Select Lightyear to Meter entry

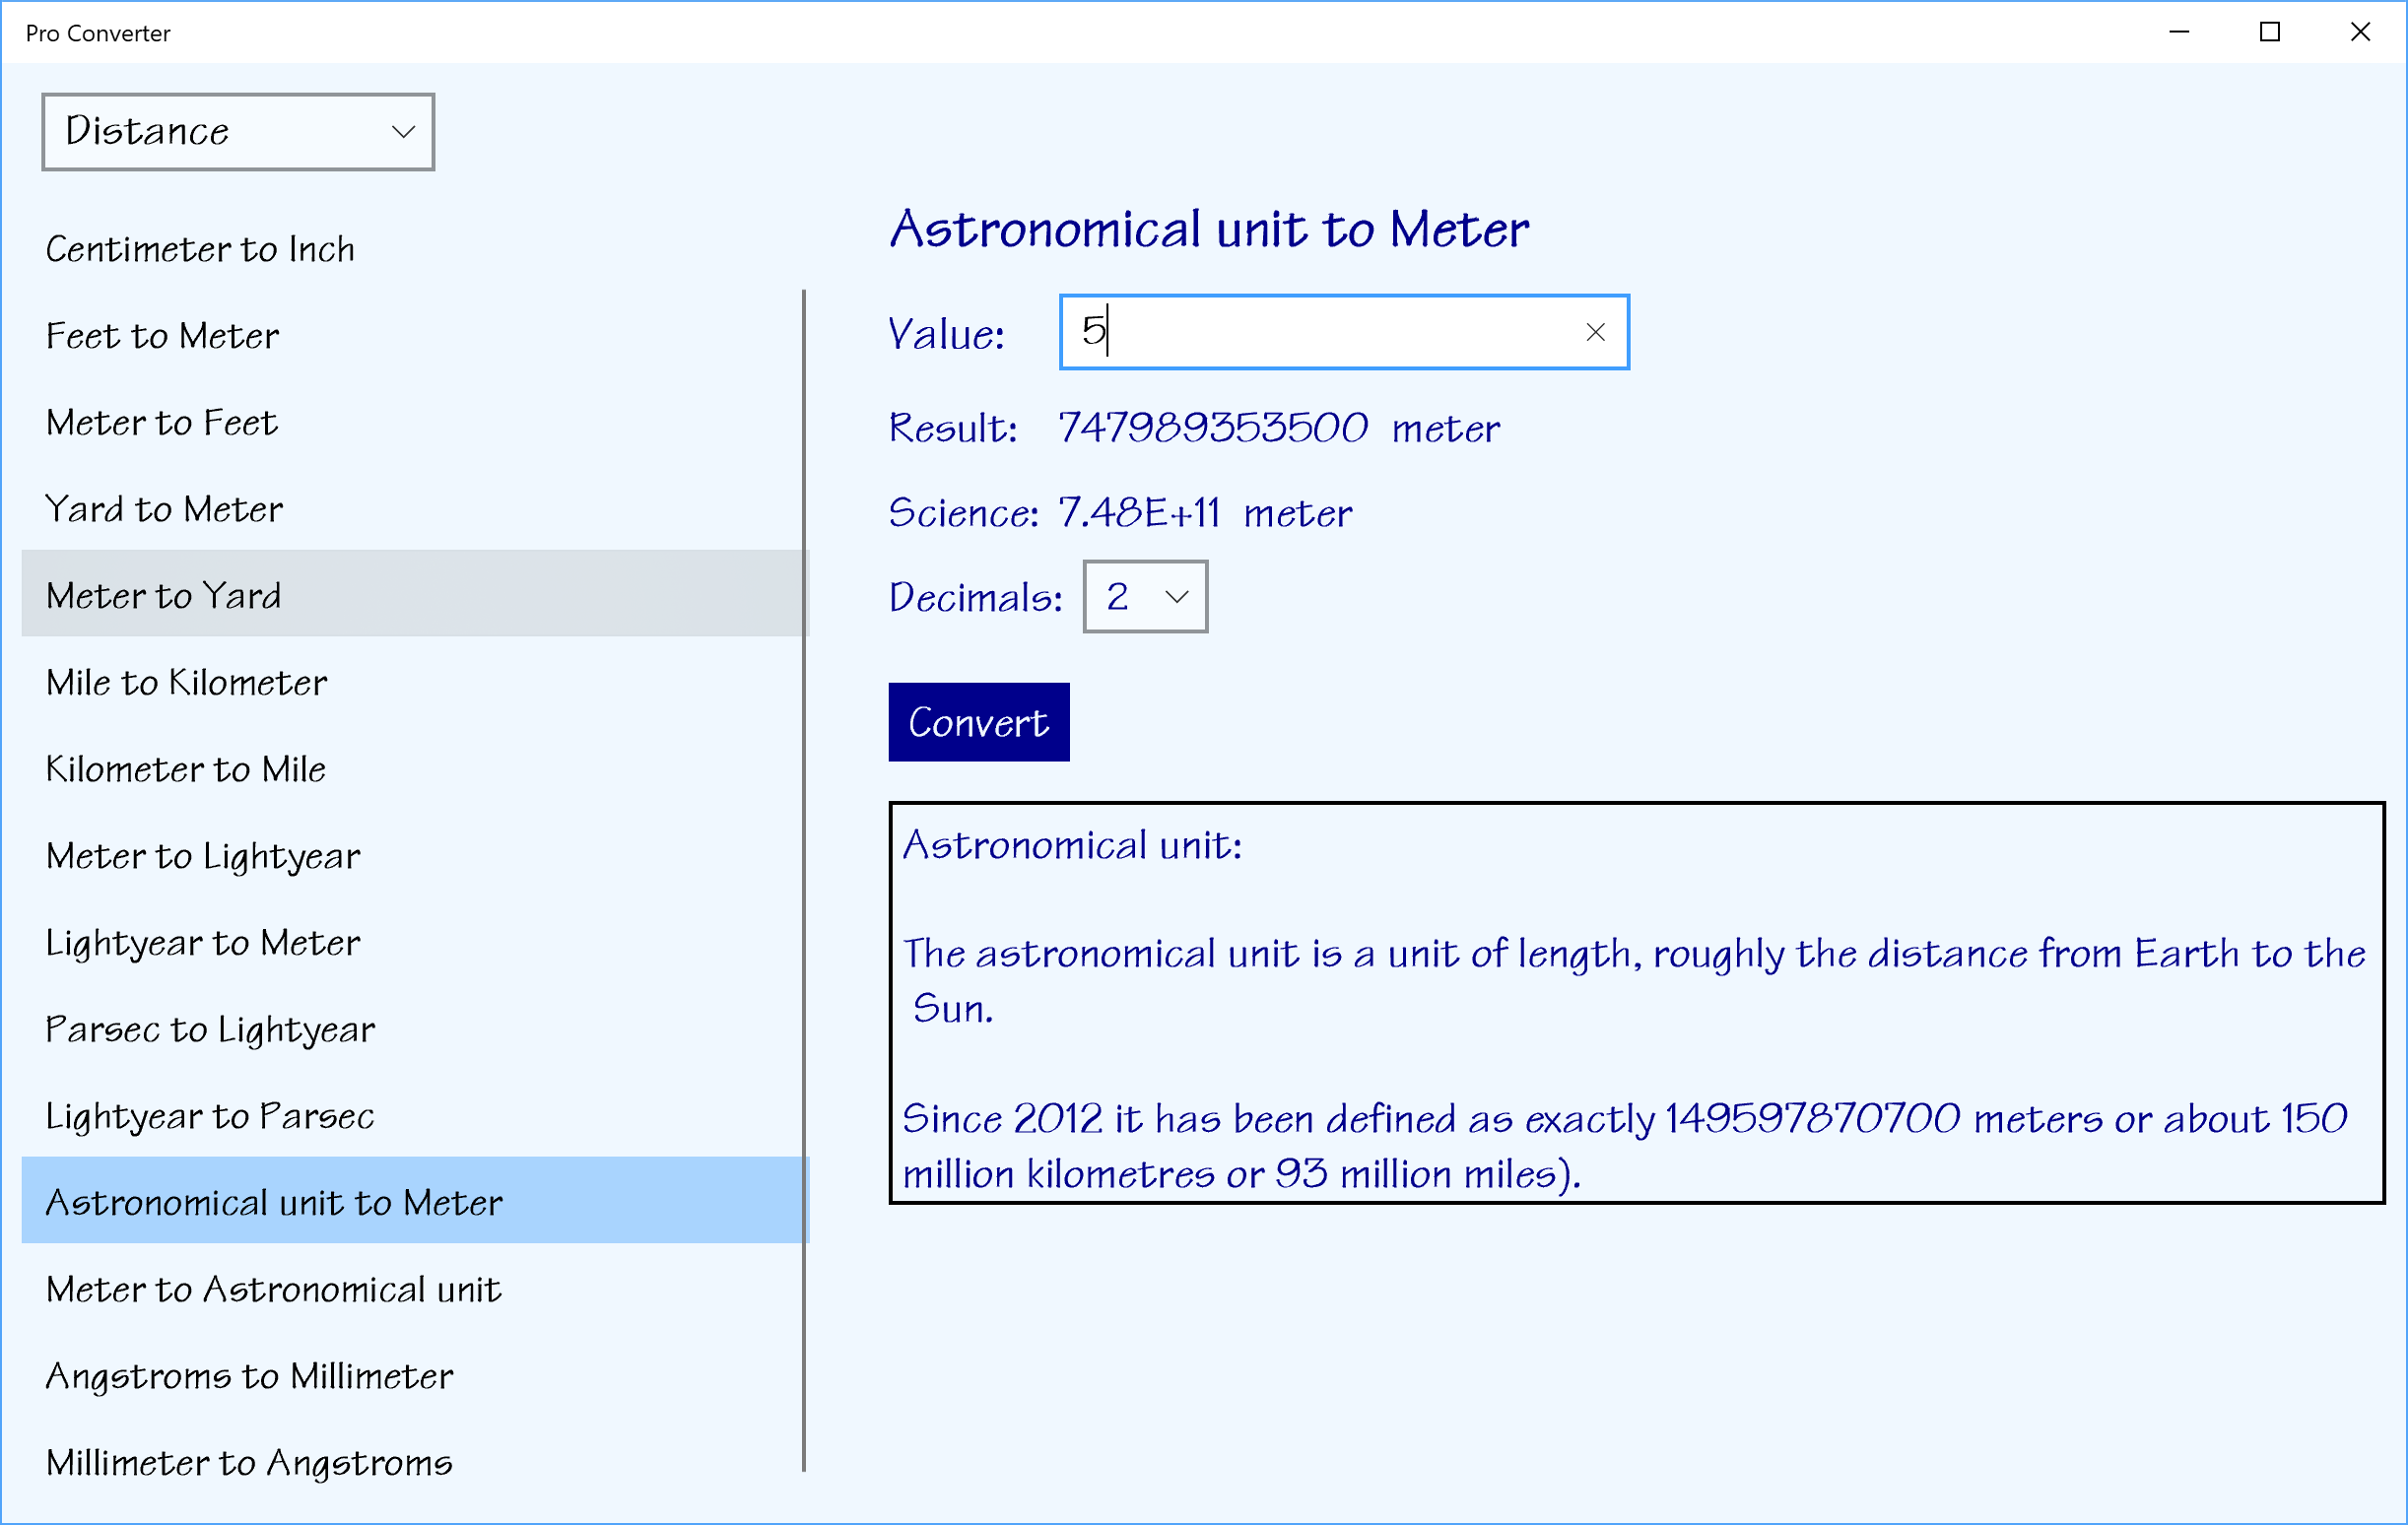(x=203, y=943)
